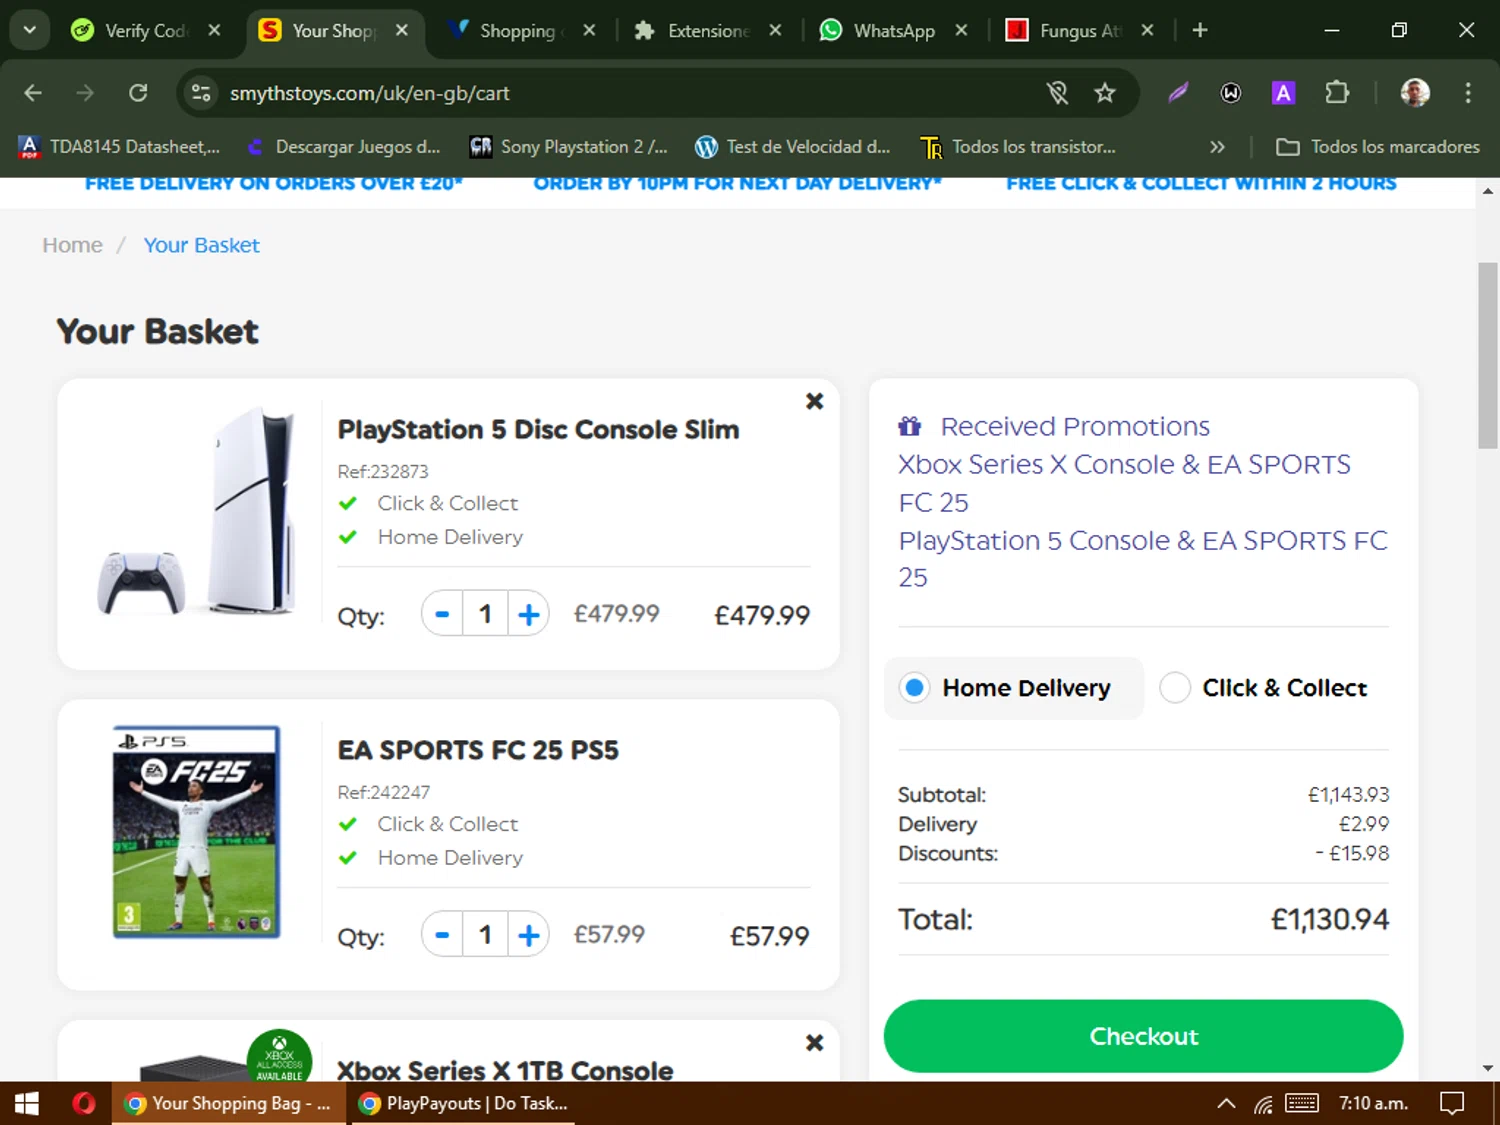Go back to previous page
Screen dimensions: 1500x1125
[x=33, y=93]
